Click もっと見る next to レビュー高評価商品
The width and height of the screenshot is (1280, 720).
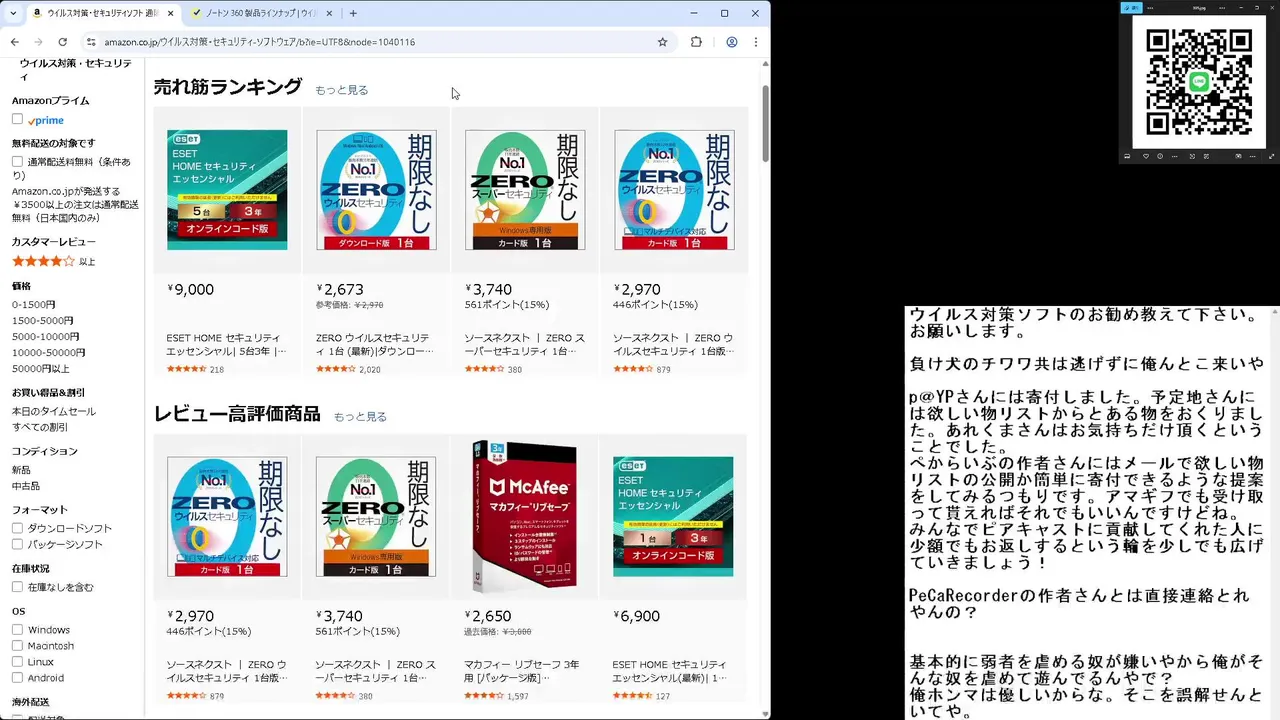[x=360, y=416]
